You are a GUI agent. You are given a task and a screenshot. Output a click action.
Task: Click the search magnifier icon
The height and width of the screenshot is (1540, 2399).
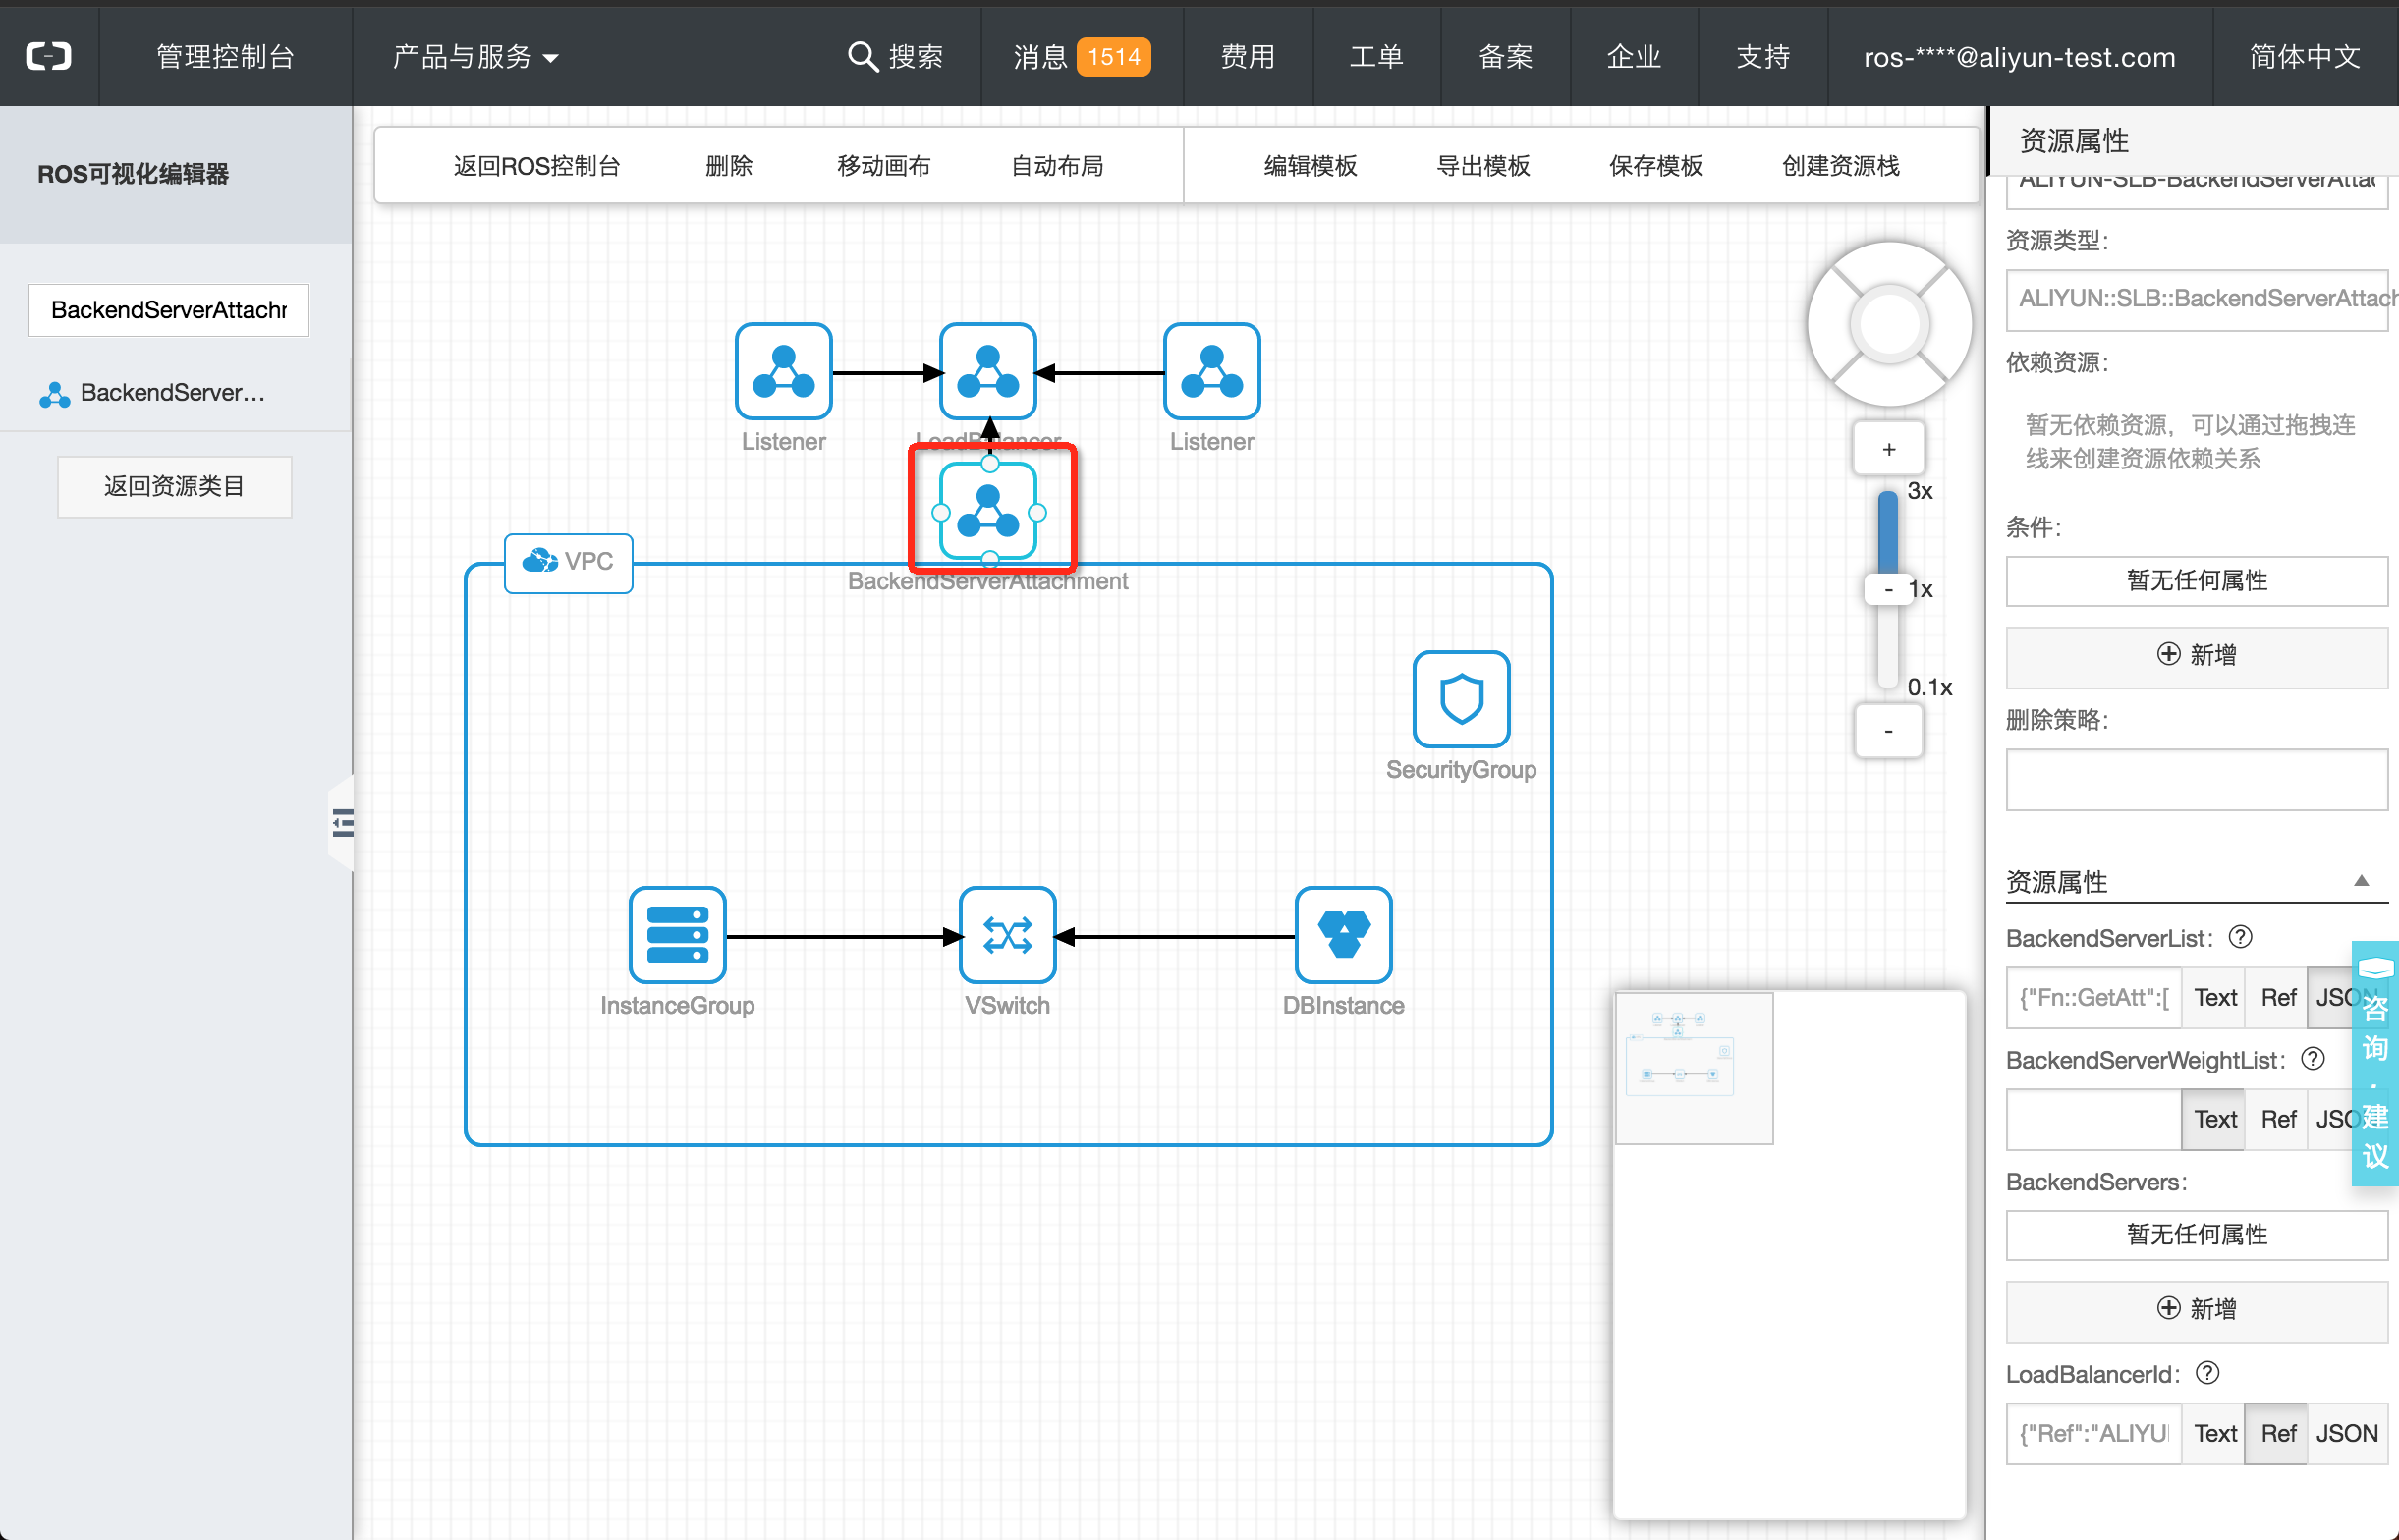(x=862, y=57)
